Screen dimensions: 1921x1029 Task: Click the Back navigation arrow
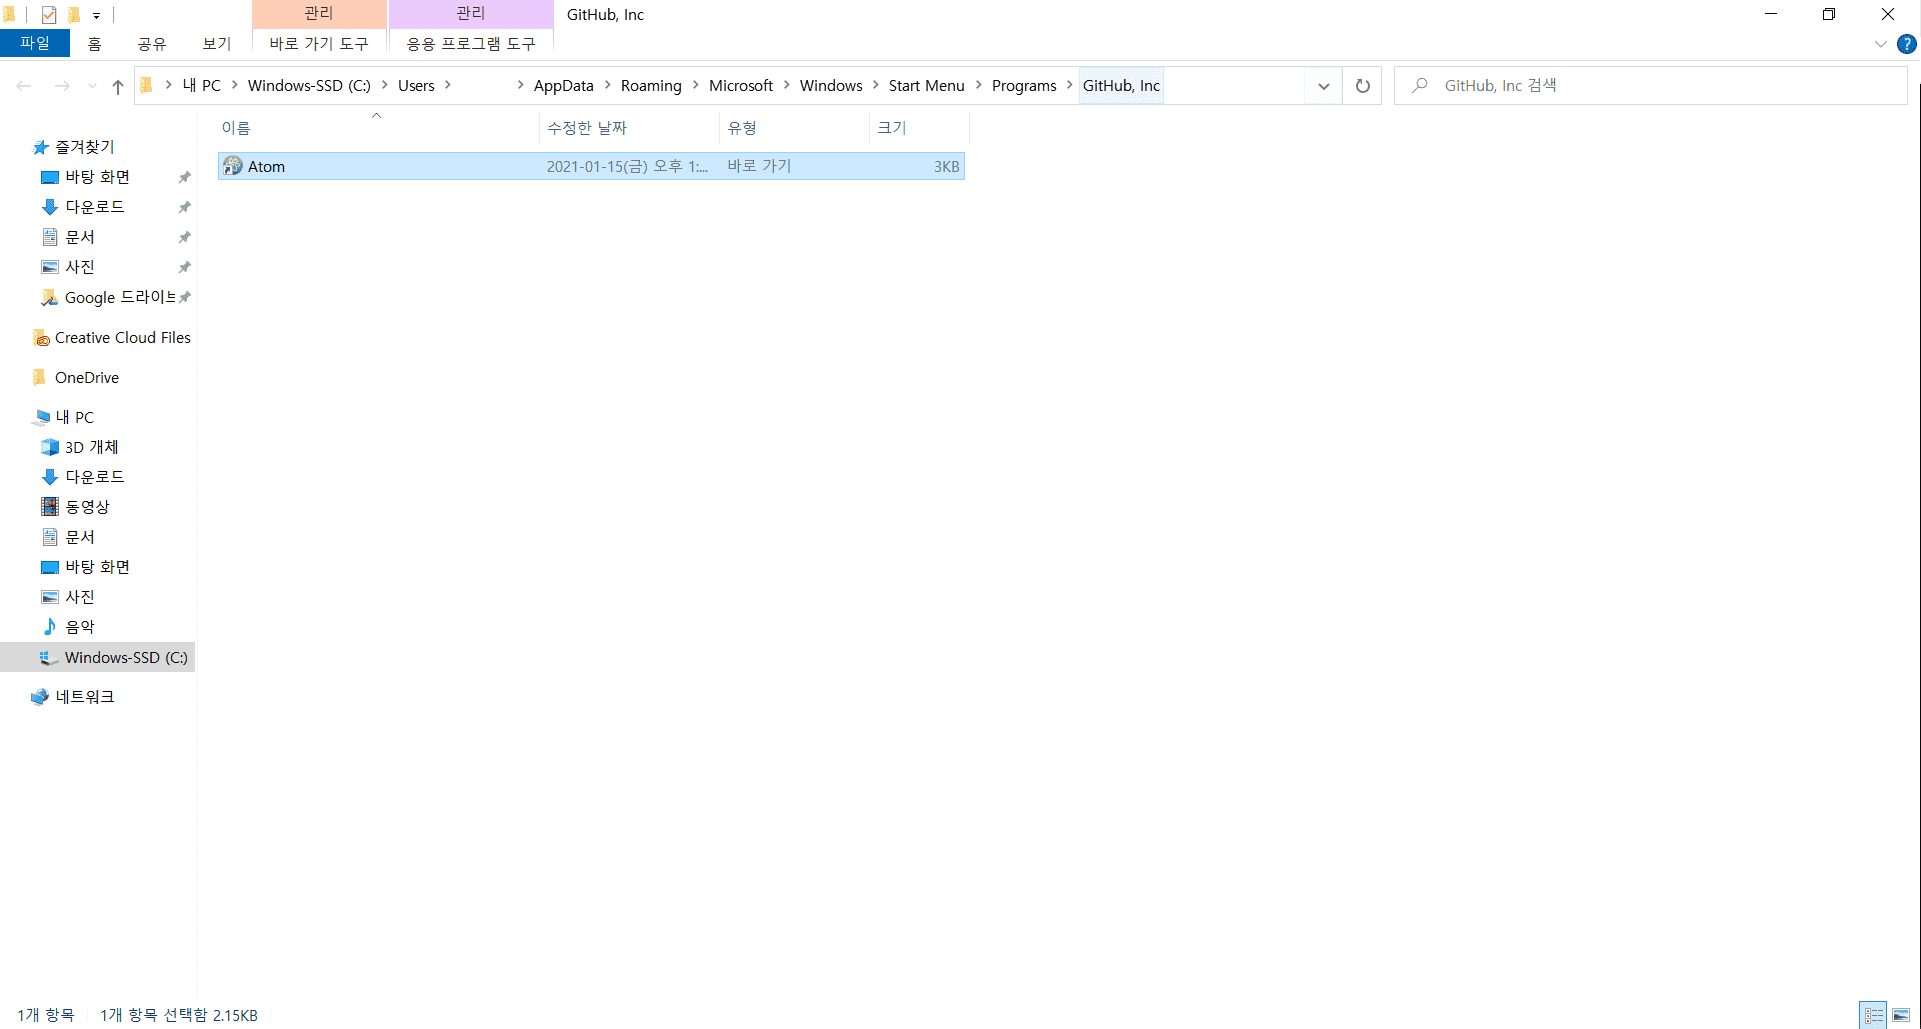pos(24,86)
